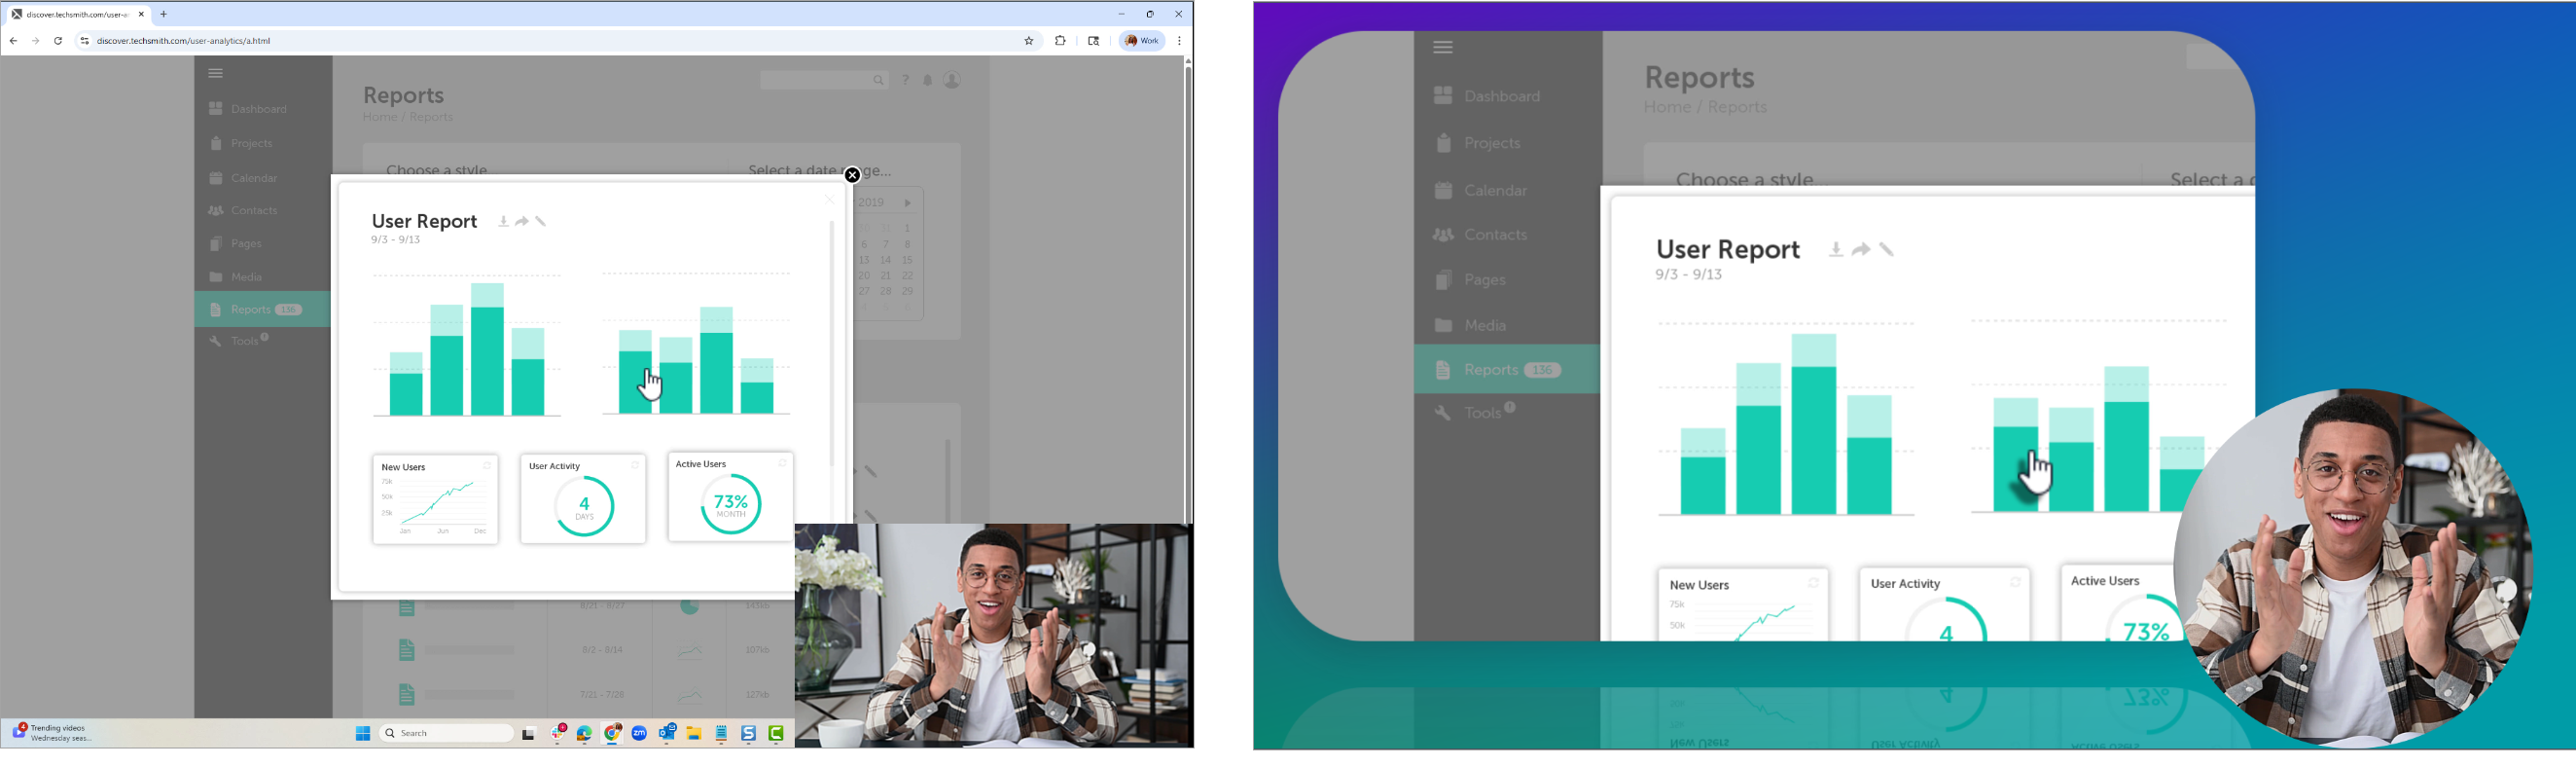
Task: Select the discover.techsmith.com browser tab
Action: (x=77, y=14)
